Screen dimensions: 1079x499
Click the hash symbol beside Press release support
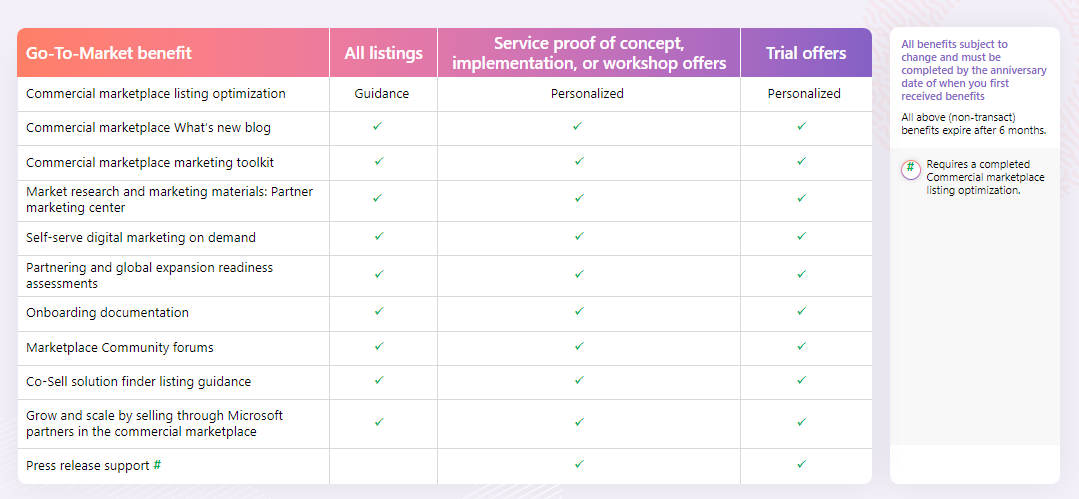[x=157, y=466]
